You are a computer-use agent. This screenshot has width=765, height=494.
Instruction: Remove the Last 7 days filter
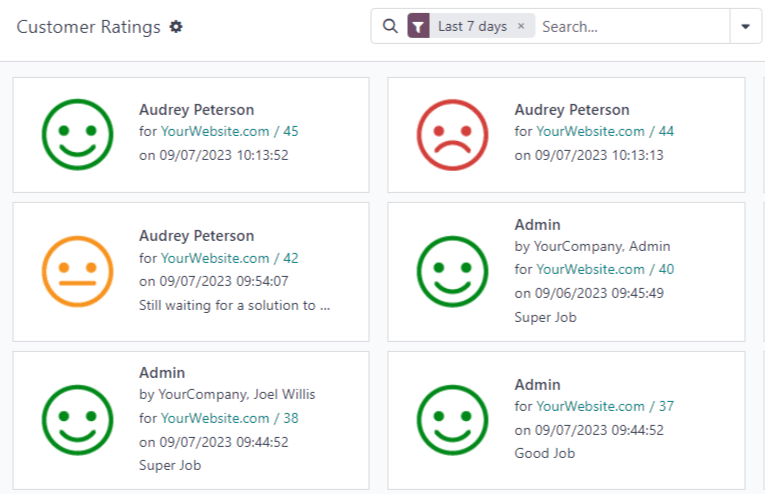(x=521, y=27)
